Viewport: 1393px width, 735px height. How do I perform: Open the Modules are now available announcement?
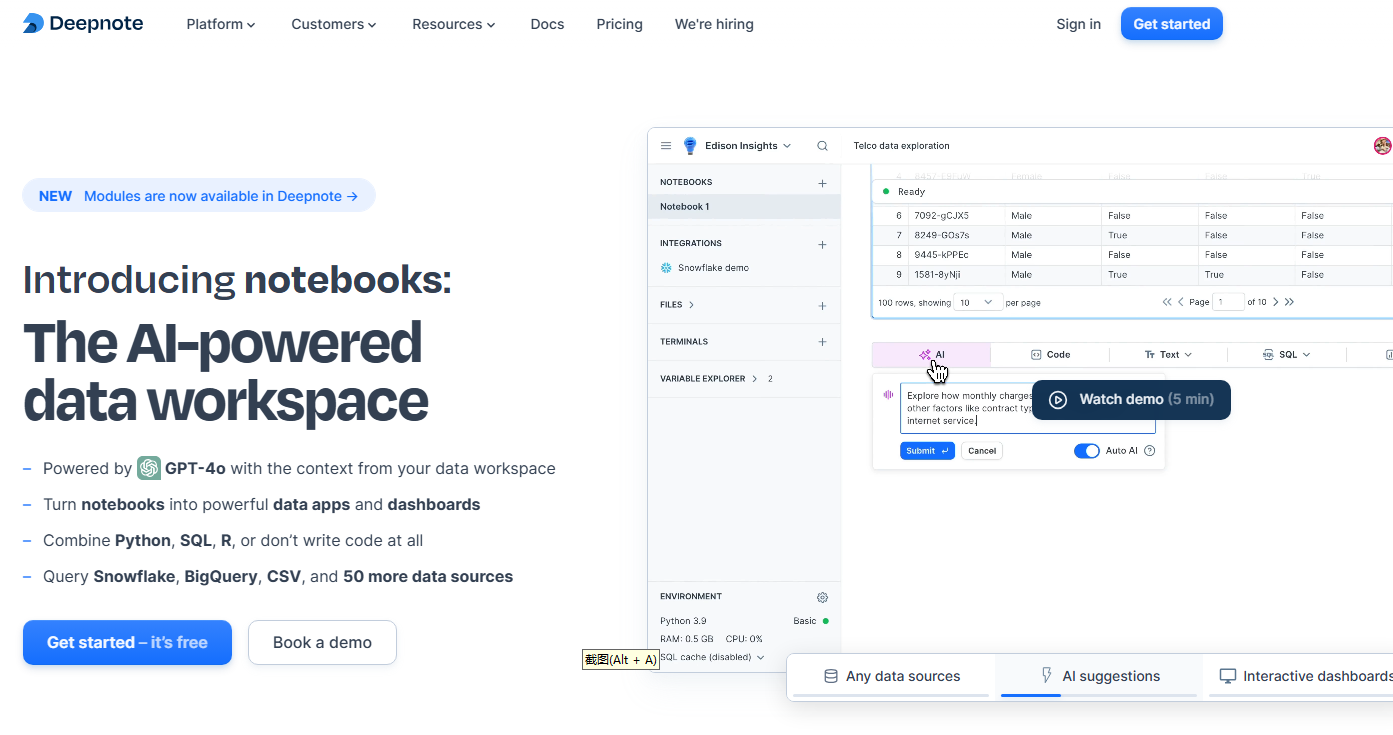click(199, 196)
